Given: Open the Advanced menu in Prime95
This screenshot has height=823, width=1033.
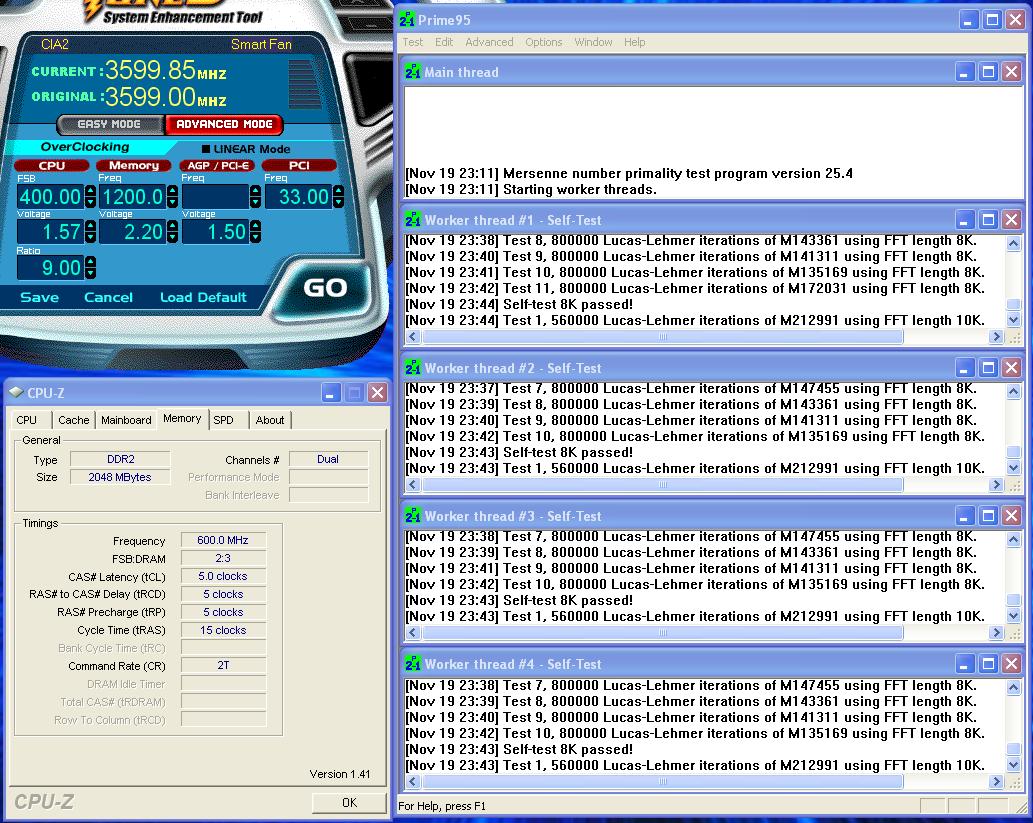Looking at the screenshot, I should [489, 42].
